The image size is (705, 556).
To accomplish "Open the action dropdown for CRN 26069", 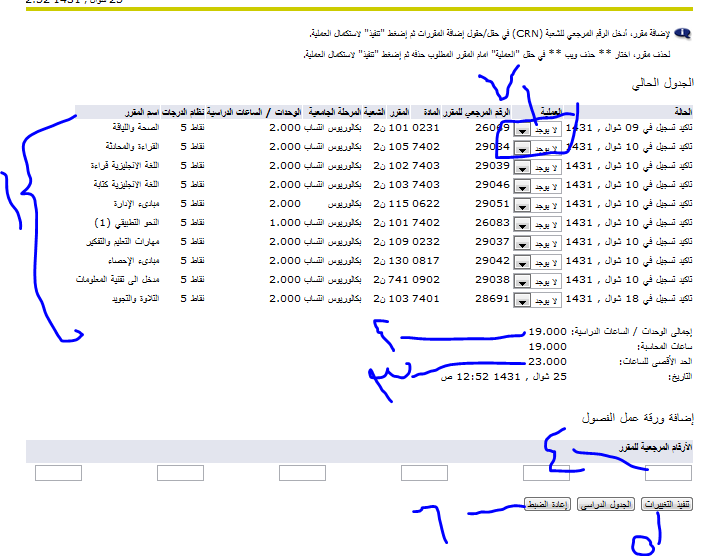I will pos(537,130).
